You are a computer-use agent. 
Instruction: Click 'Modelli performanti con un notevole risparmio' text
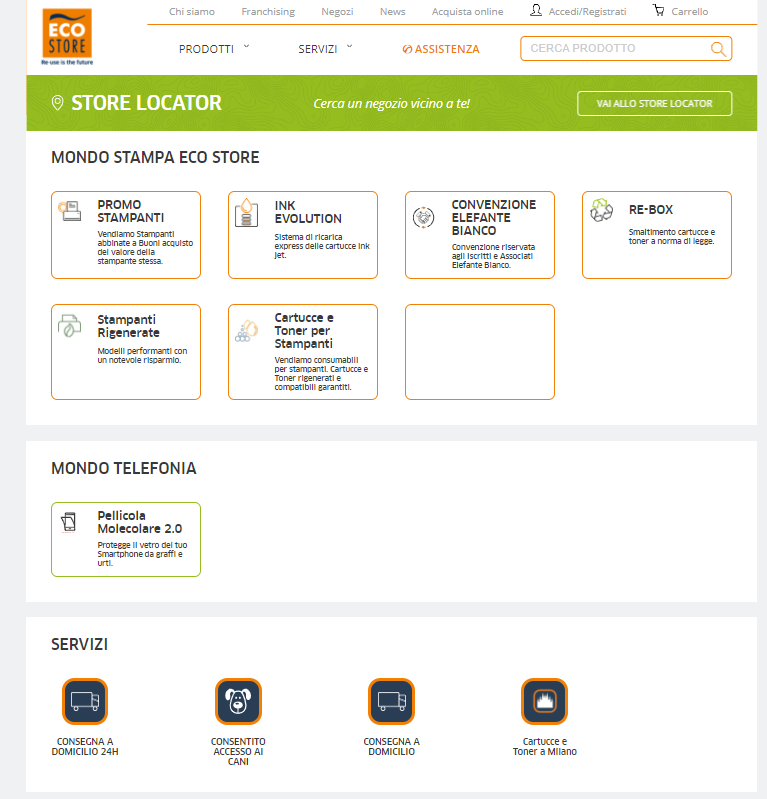click(142, 356)
